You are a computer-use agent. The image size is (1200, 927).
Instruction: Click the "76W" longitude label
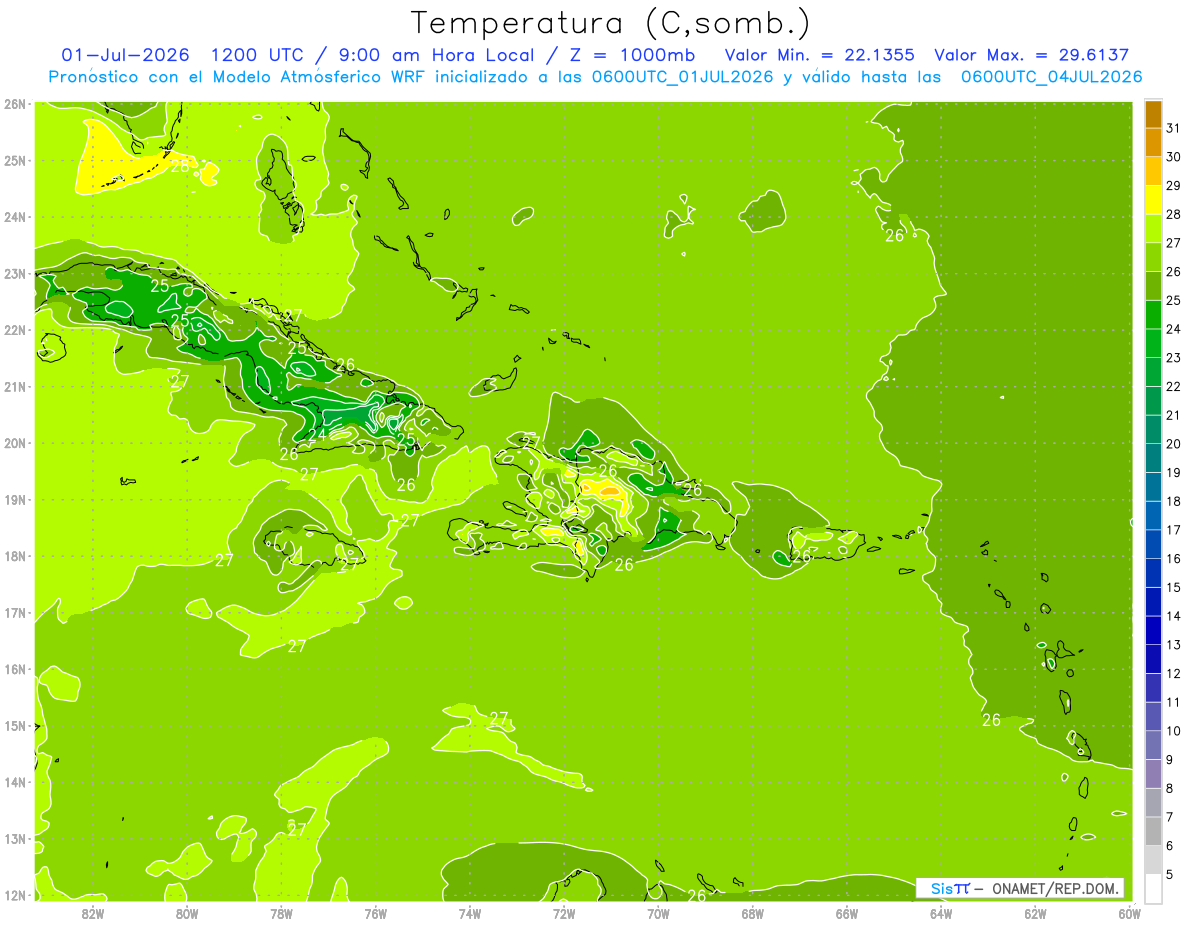(375, 912)
